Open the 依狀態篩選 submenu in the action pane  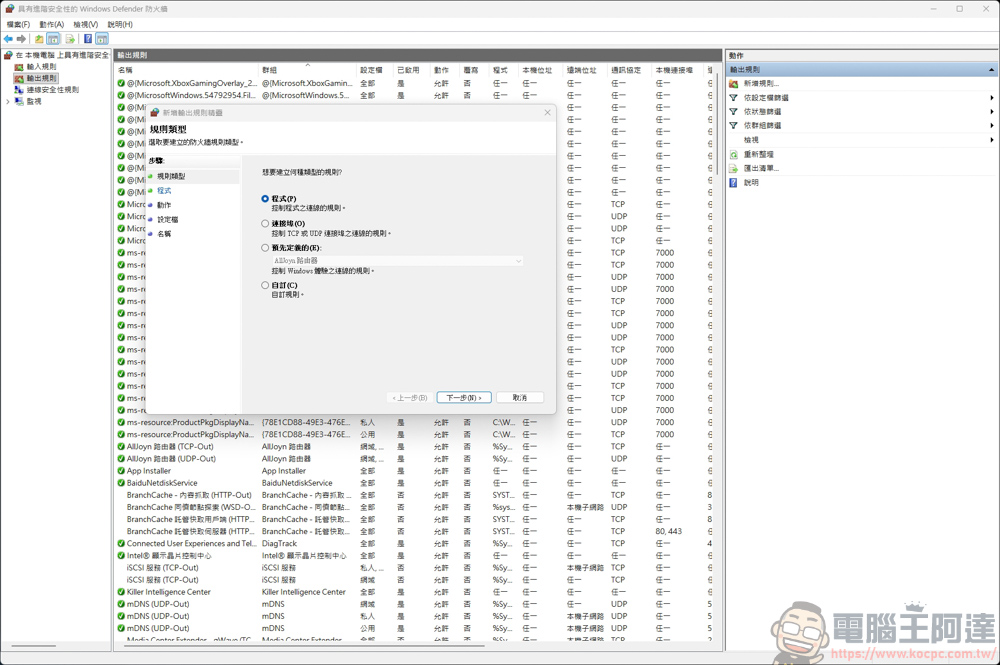[x=862, y=112]
